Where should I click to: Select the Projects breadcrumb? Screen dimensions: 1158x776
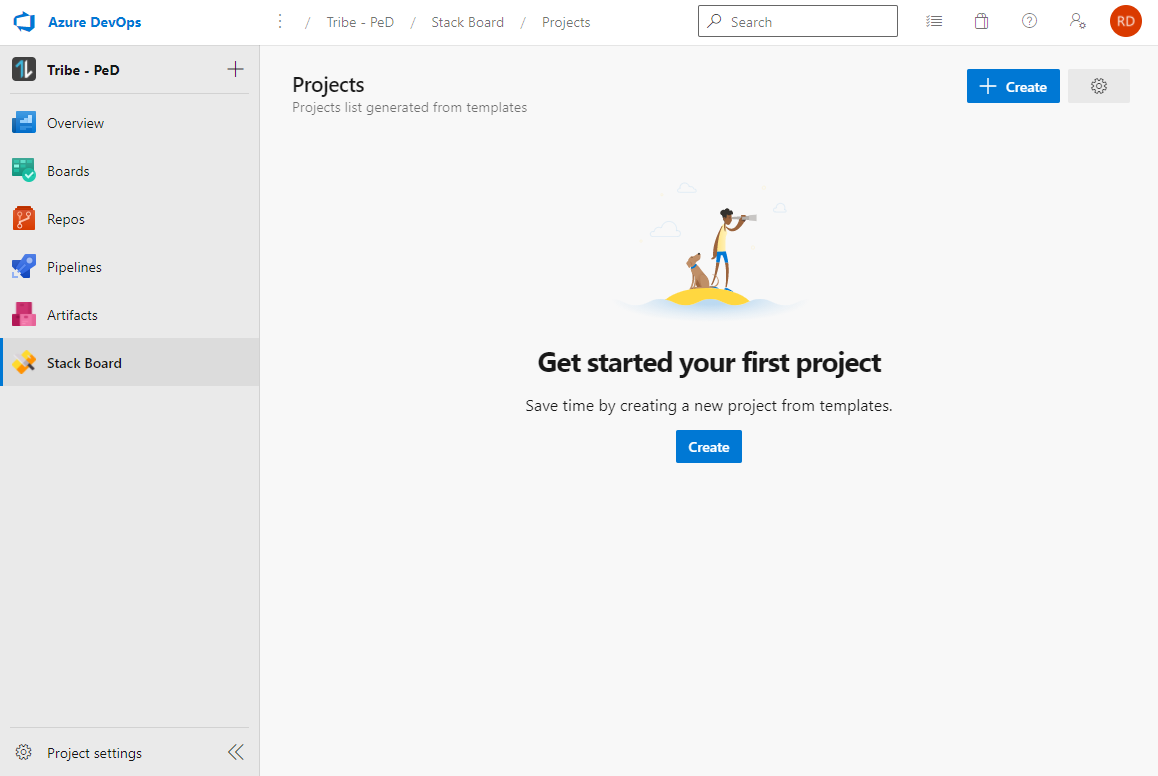(x=566, y=22)
